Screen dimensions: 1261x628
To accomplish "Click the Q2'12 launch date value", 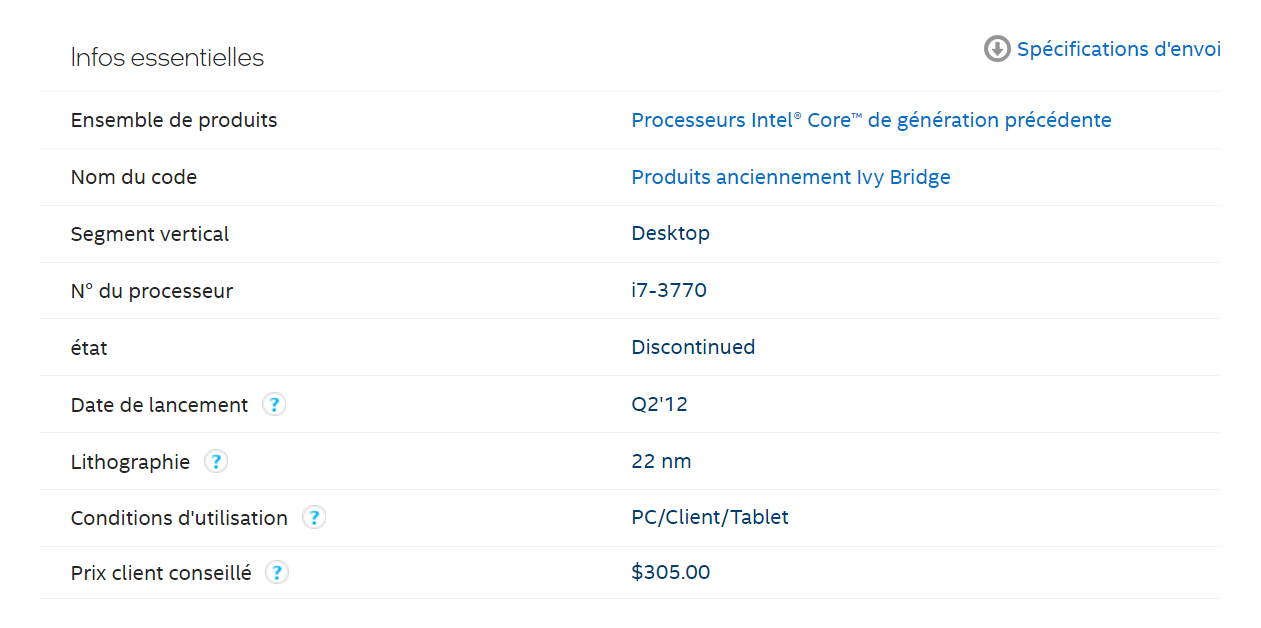I will pos(659,404).
